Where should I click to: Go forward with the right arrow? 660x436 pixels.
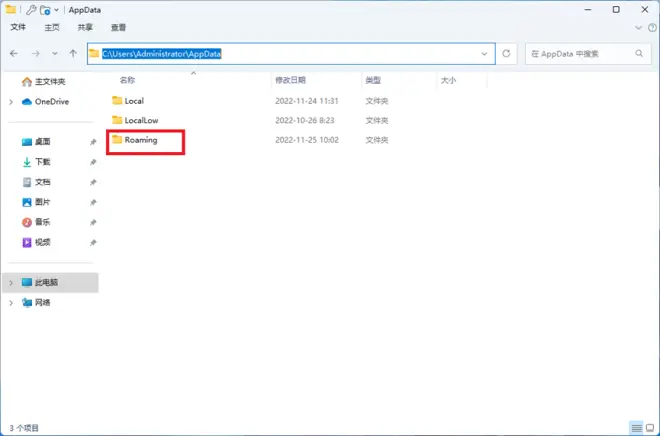click(x=36, y=53)
